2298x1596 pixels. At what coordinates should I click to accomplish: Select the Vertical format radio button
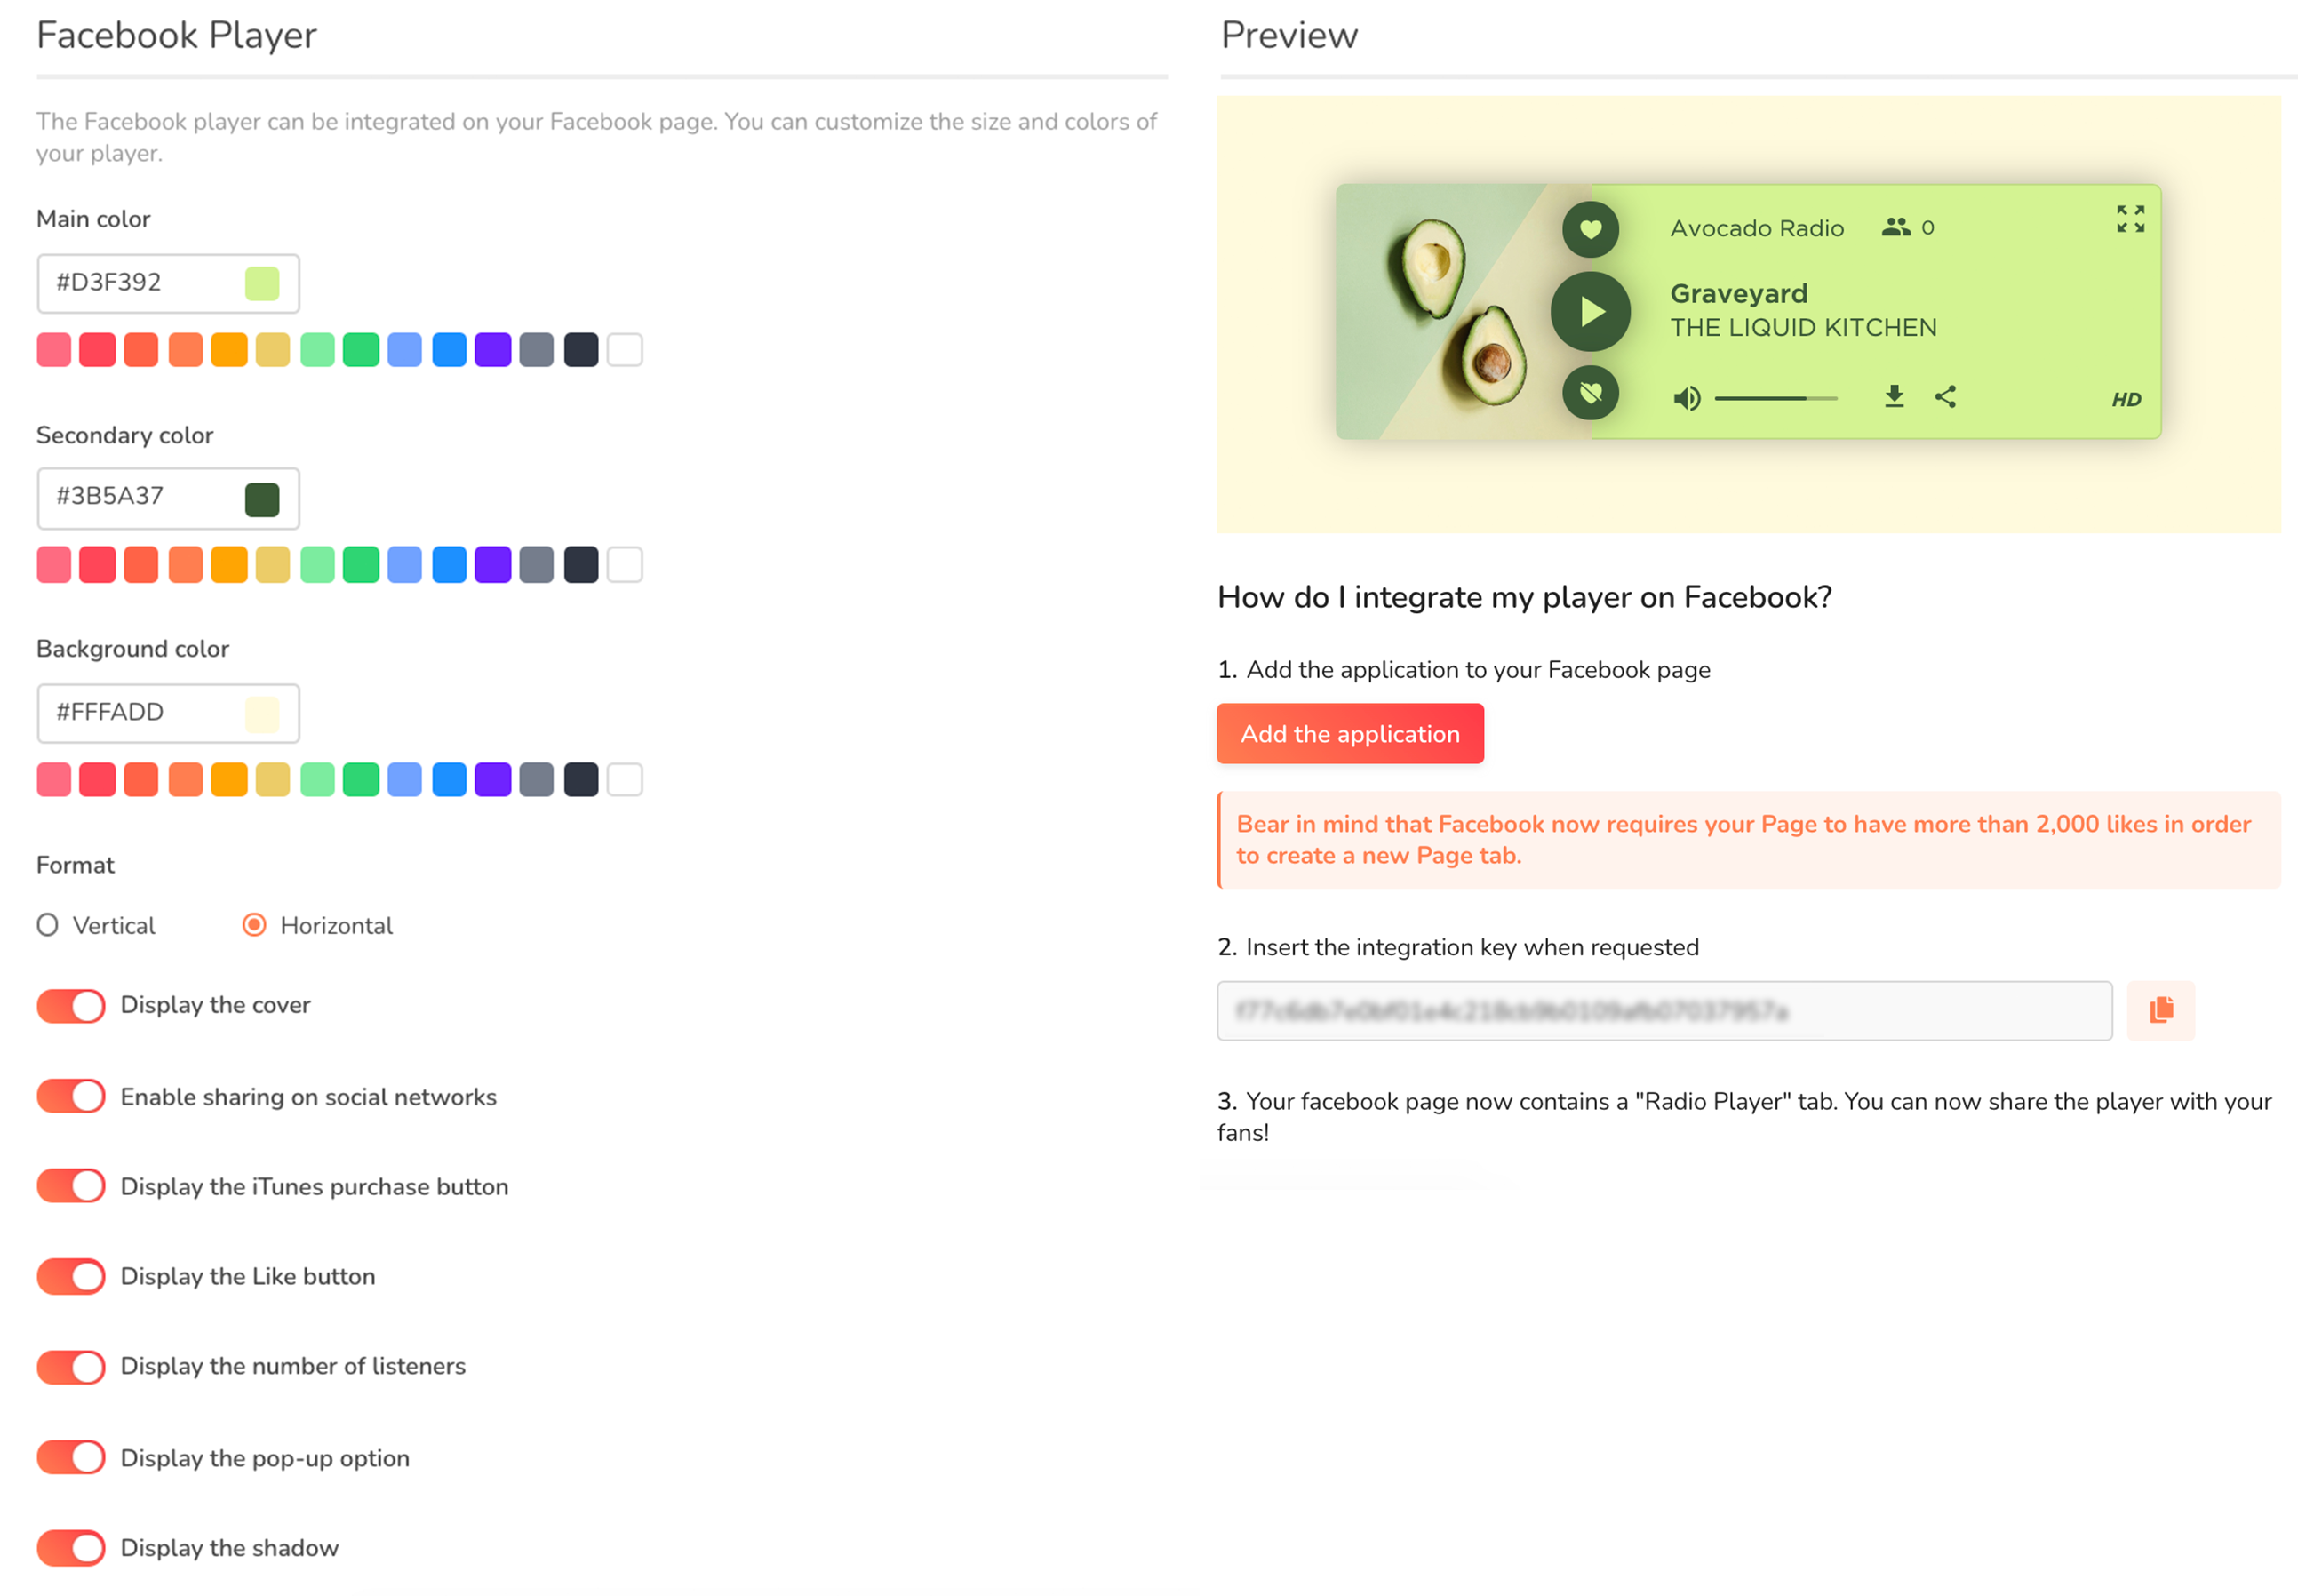coord(47,924)
